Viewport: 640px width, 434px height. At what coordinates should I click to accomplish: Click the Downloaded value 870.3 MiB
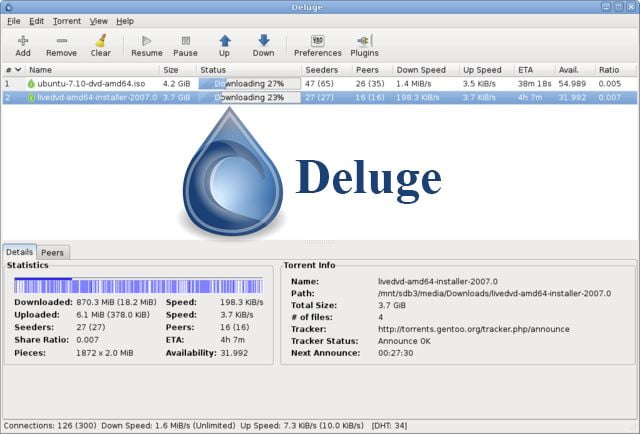[116, 303]
